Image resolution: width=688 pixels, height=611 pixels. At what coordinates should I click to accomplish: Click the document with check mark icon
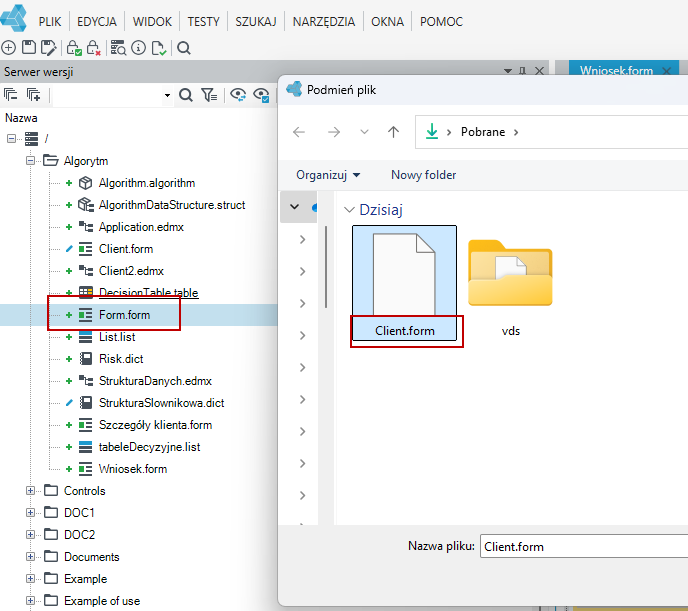158,47
